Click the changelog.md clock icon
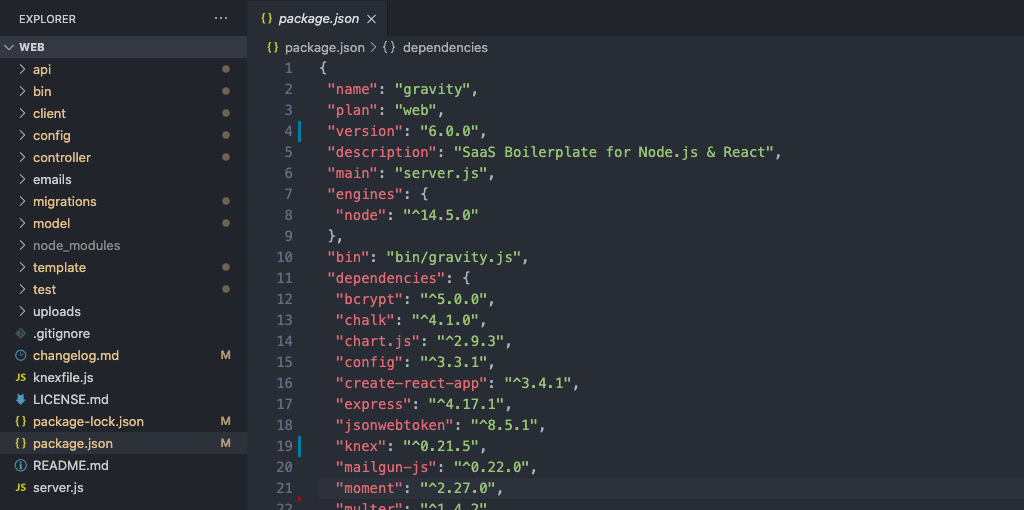 21,356
